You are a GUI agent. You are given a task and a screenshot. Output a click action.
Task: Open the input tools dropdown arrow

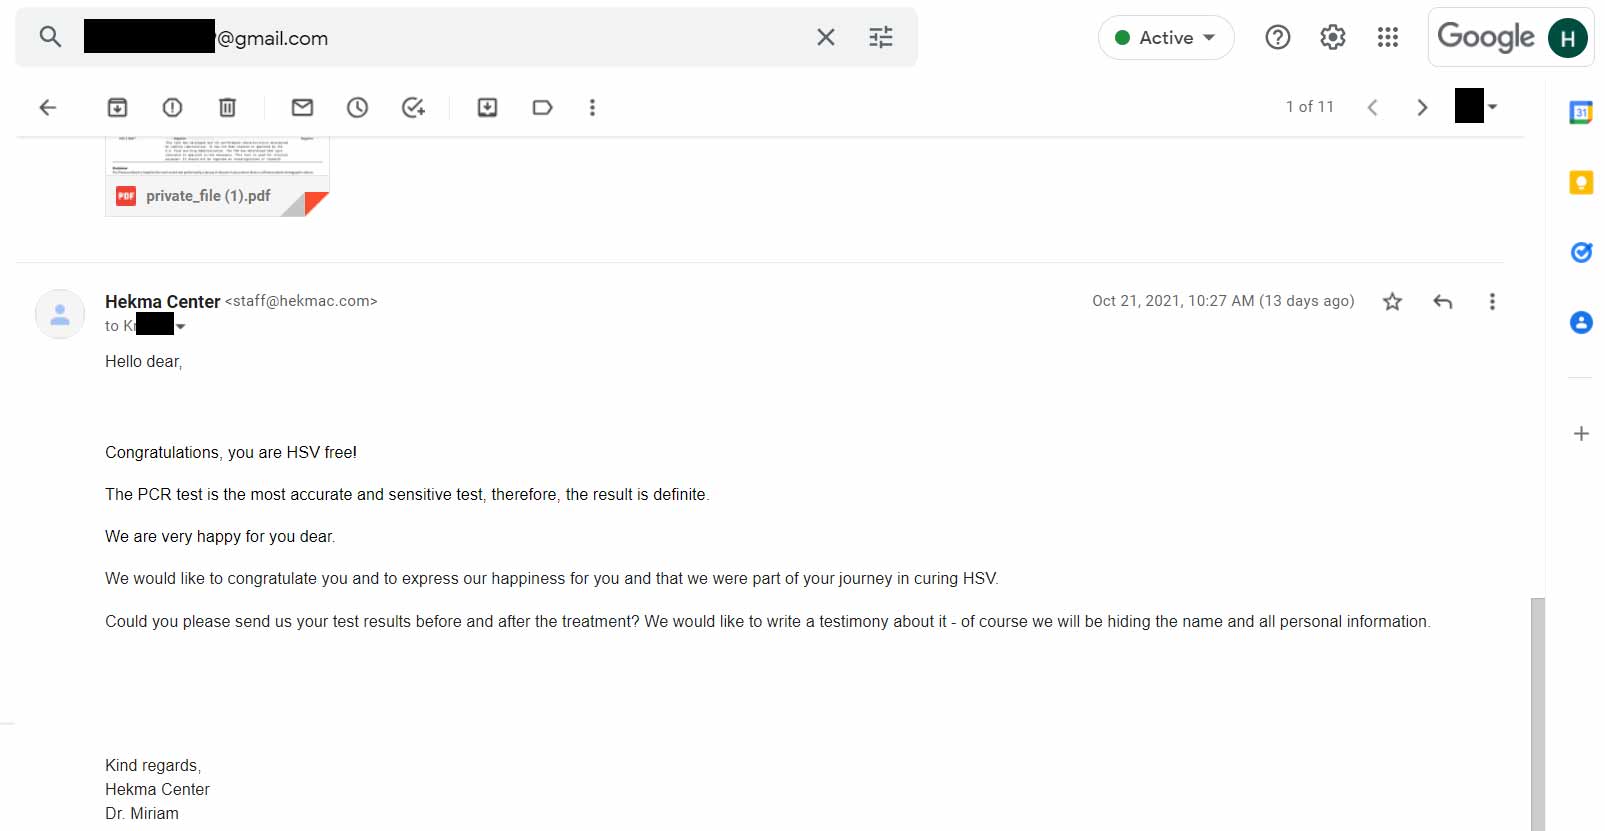tap(1492, 106)
